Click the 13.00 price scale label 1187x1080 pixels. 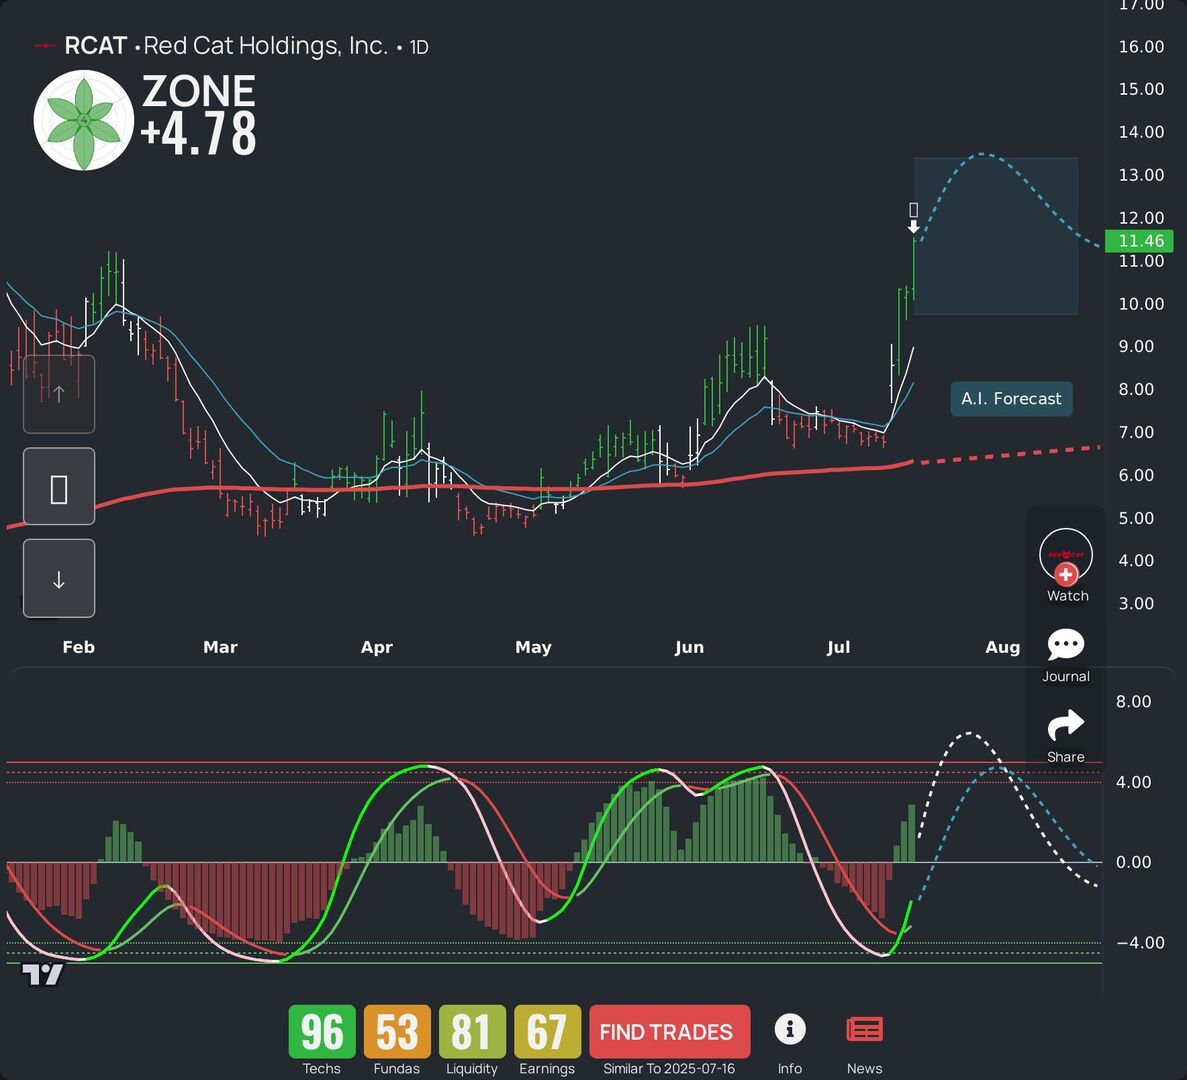pyautogui.click(x=1142, y=175)
